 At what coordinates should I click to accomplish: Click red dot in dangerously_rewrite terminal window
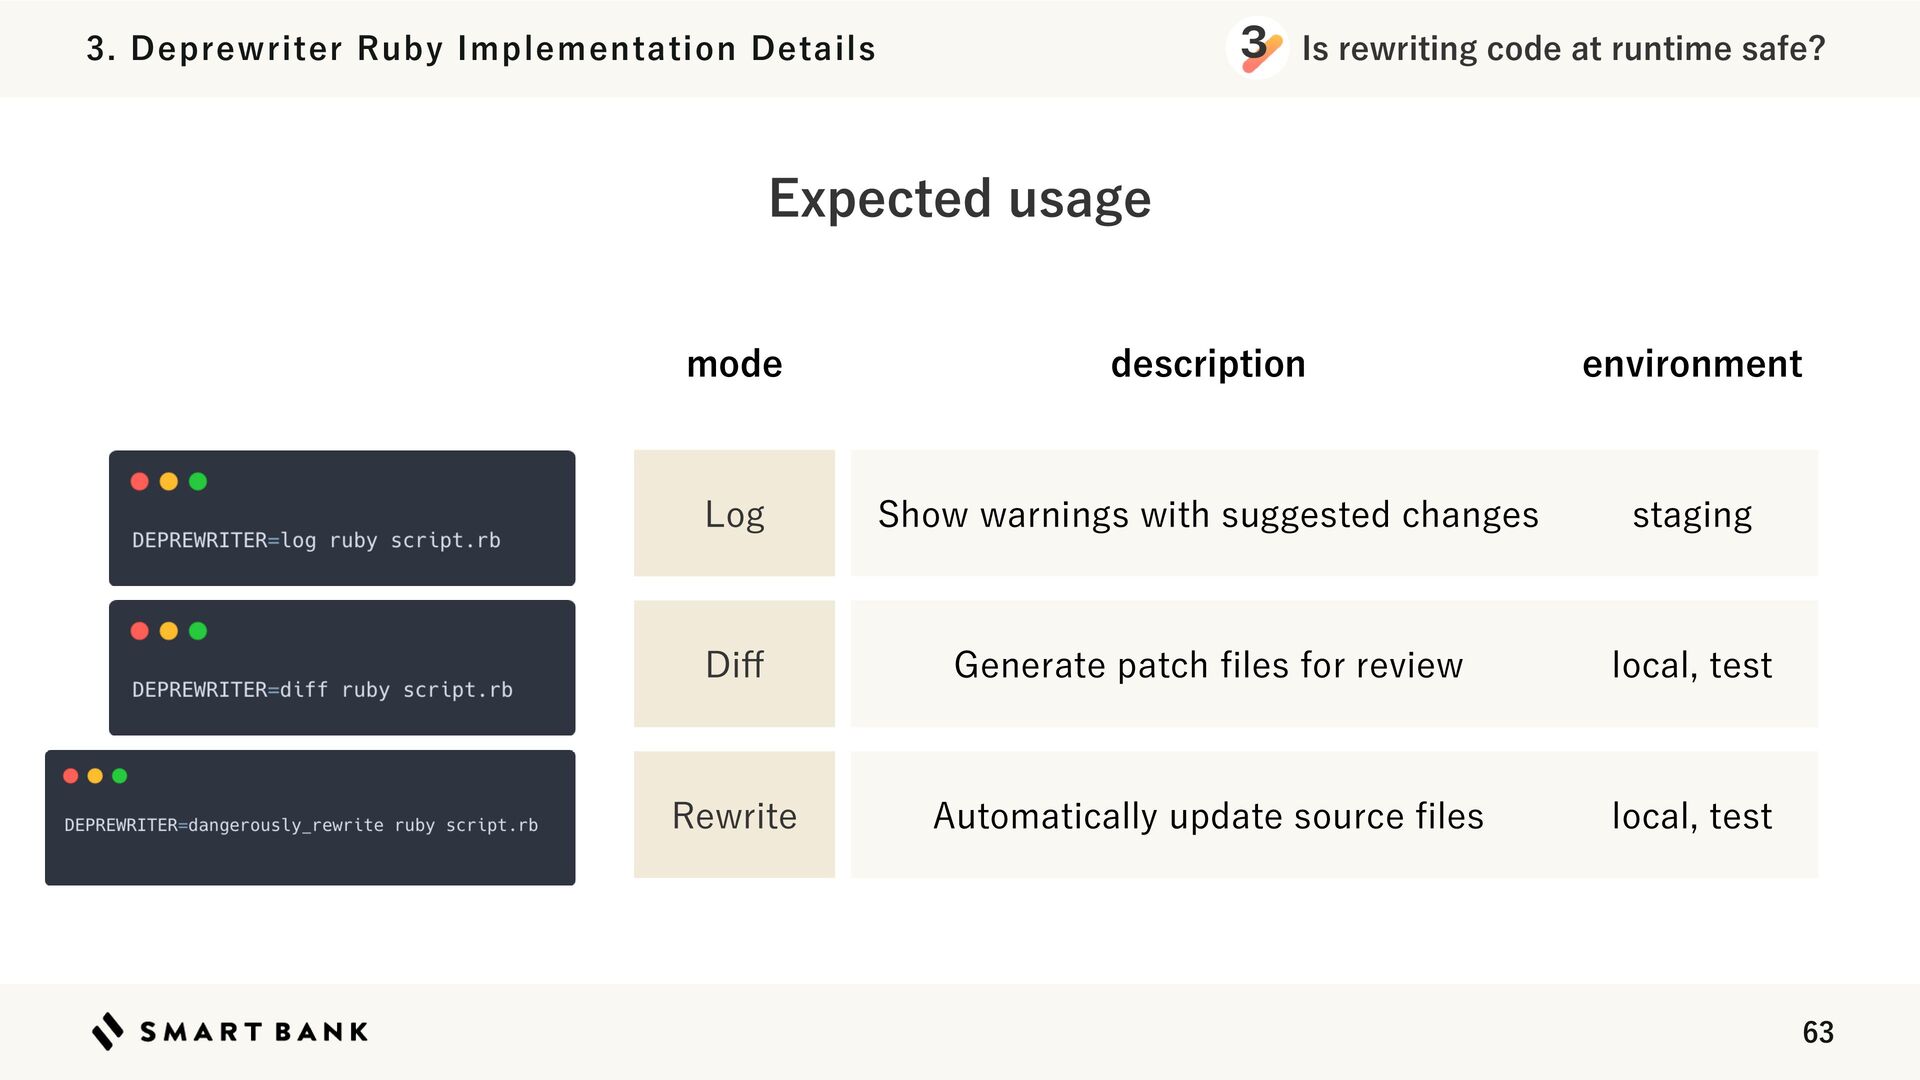tap(71, 776)
